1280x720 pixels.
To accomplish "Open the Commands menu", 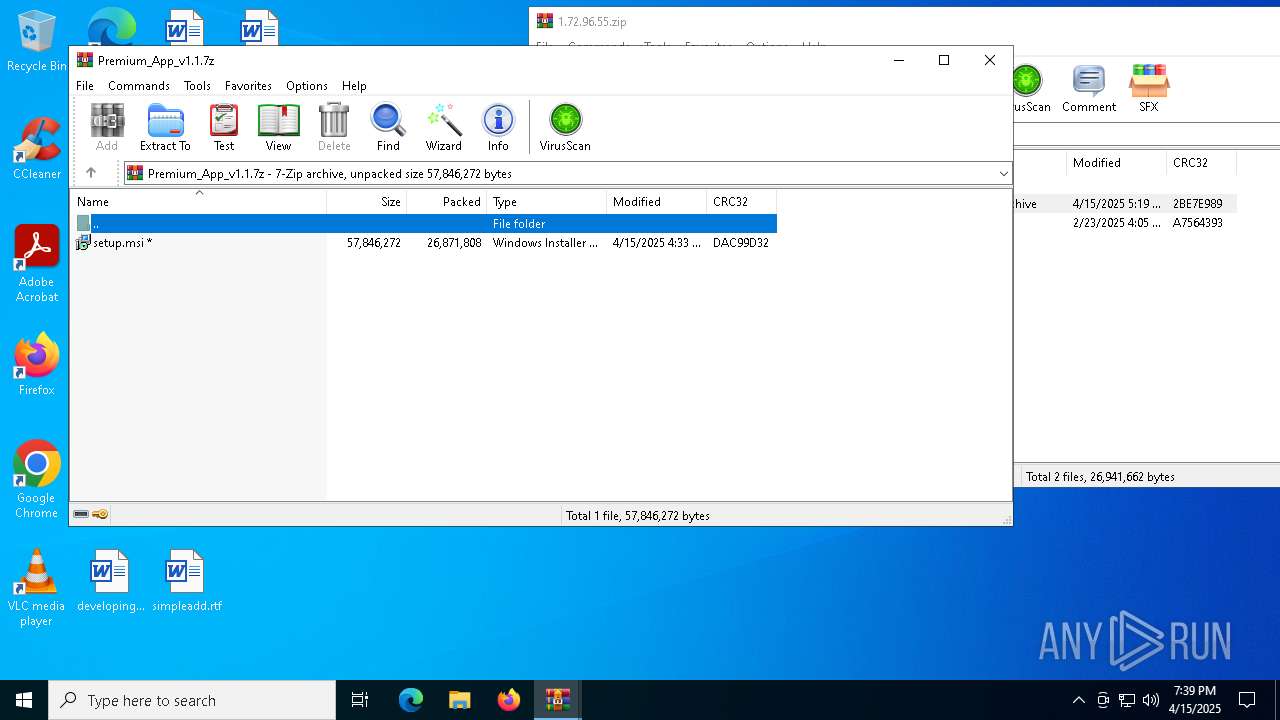I will tap(139, 86).
